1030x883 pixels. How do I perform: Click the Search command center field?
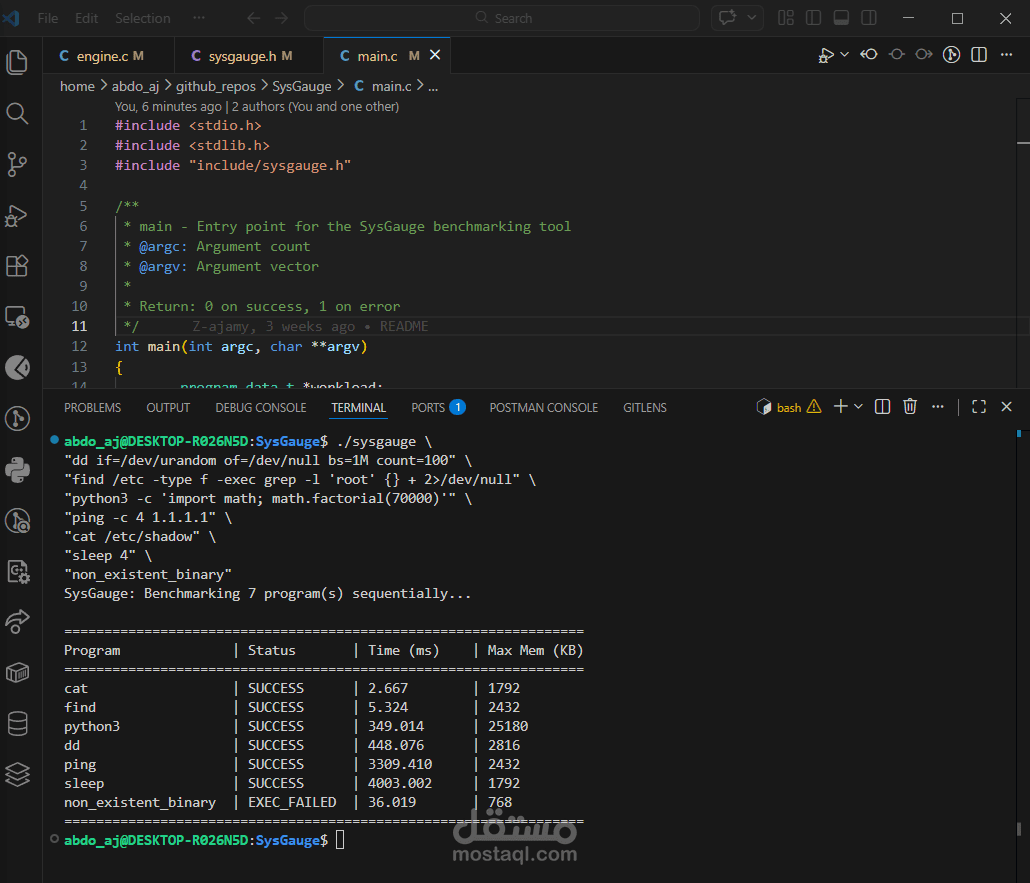502,18
